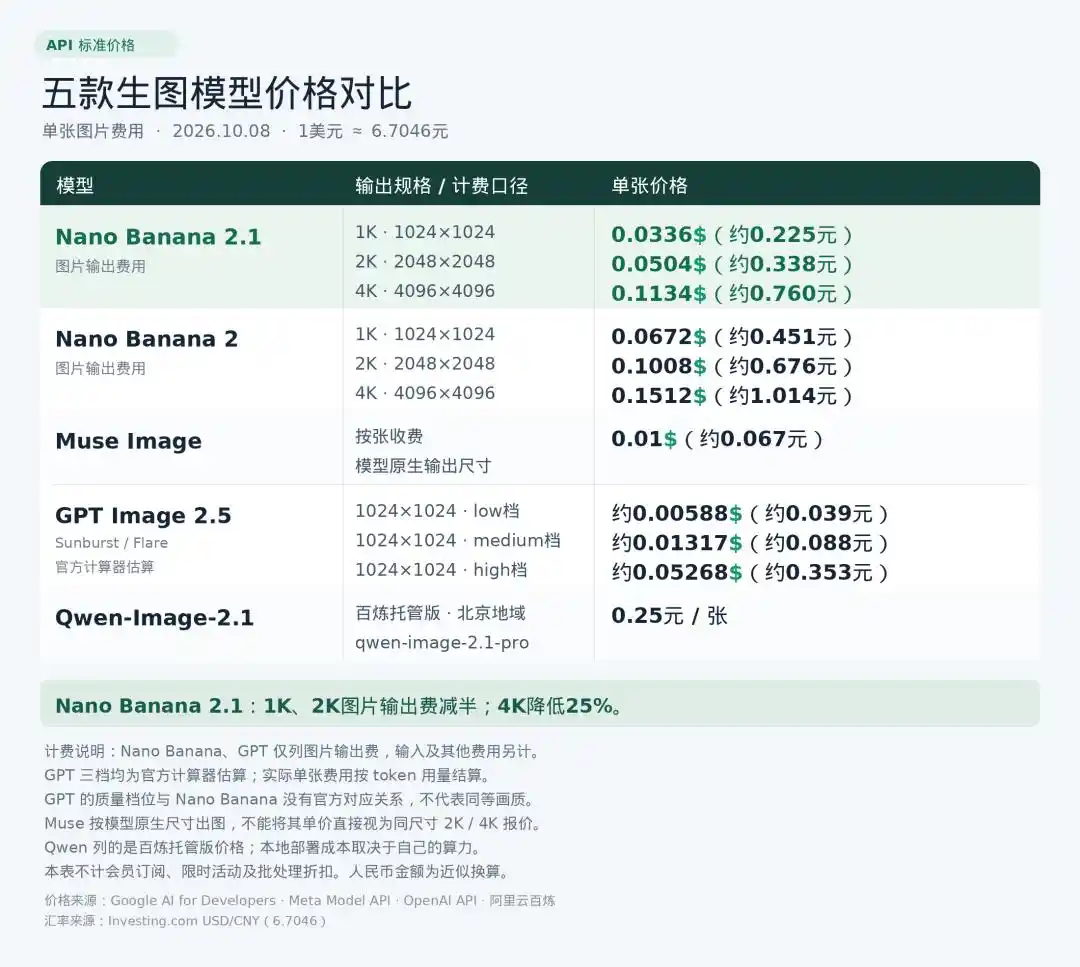Click the Nano Banana 2.1 price "0.1134$"

point(658,294)
